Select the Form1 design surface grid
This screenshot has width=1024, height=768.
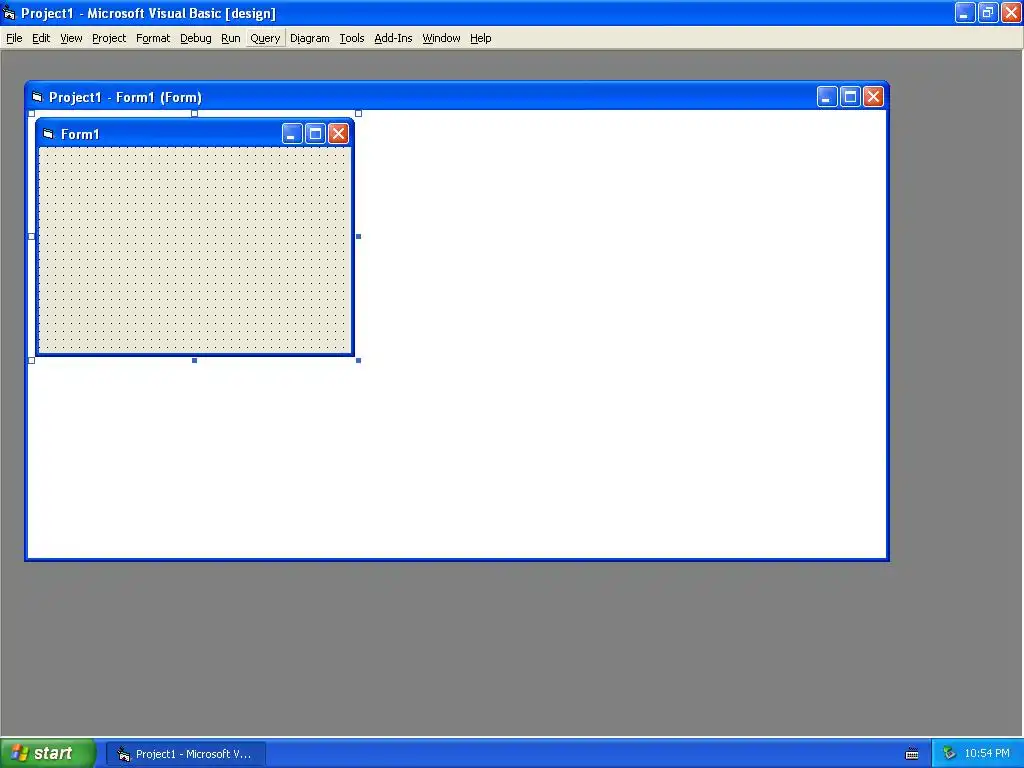195,249
